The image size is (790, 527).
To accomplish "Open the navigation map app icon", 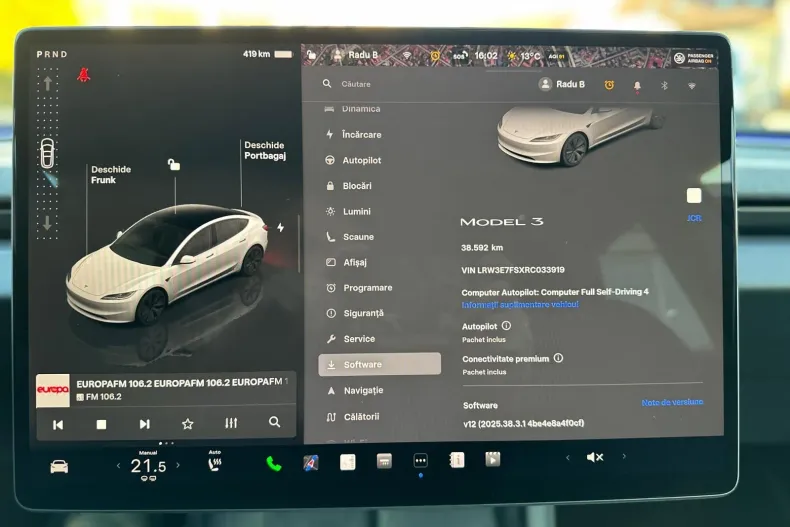I will 311,463.
